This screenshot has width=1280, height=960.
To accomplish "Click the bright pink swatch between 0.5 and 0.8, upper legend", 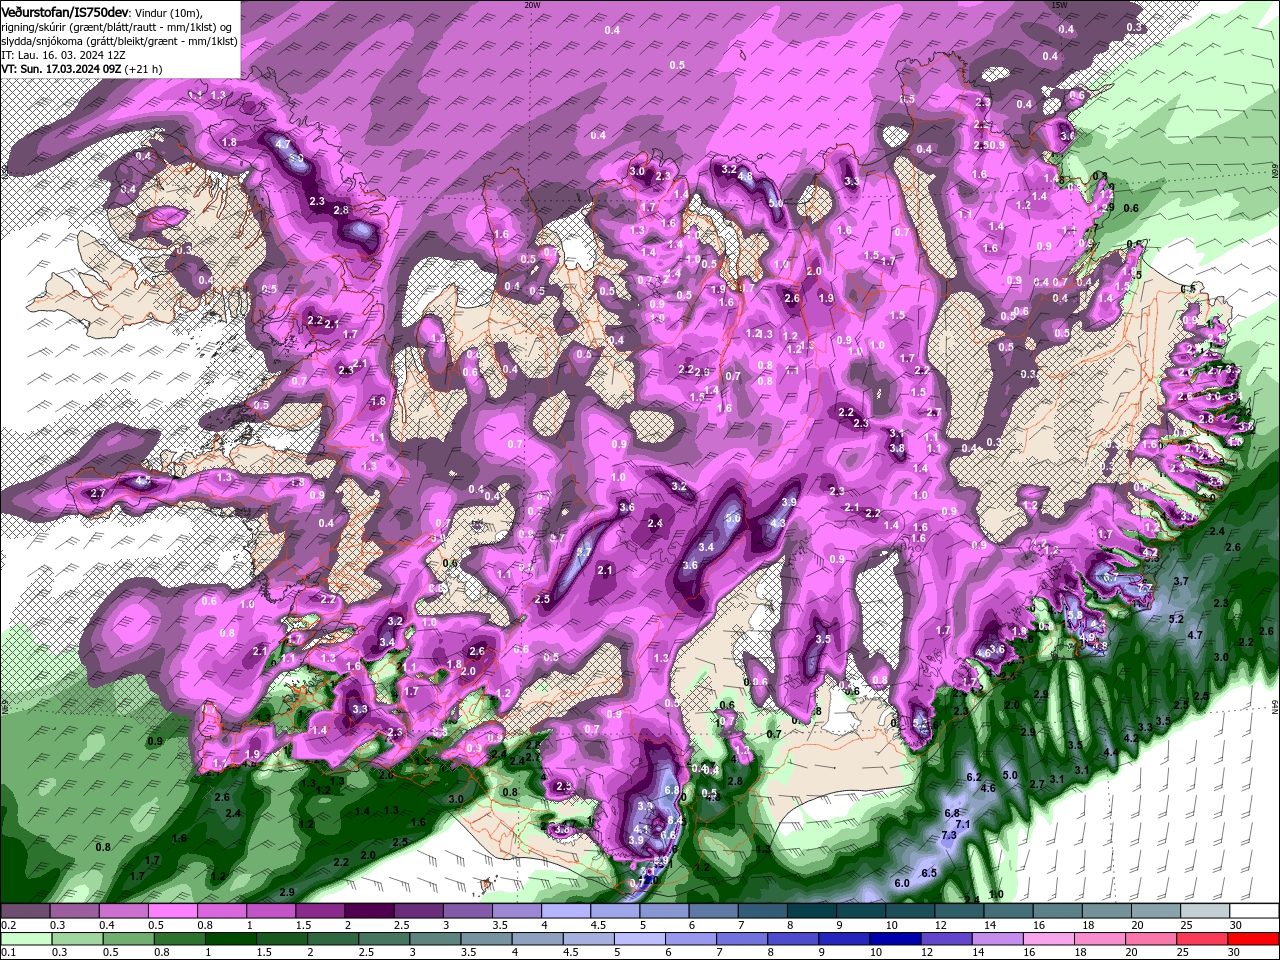I will click(x=172, y=911).
